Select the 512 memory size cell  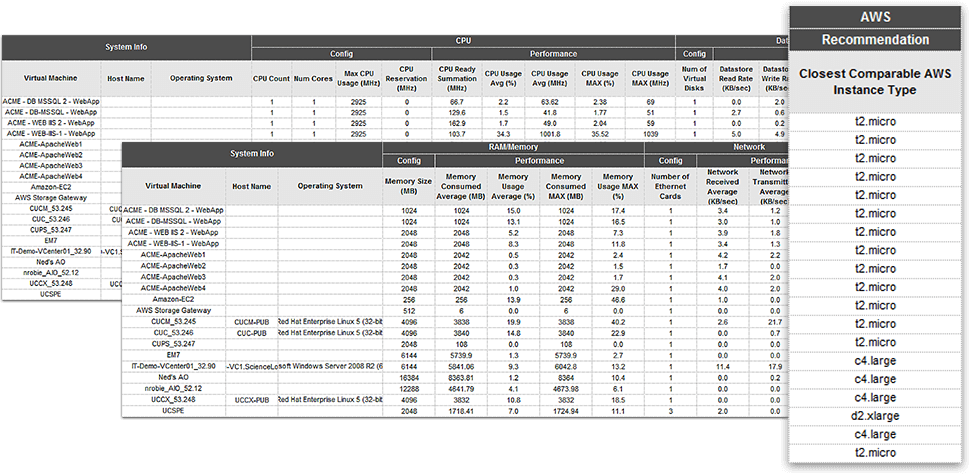pos(409,310)
